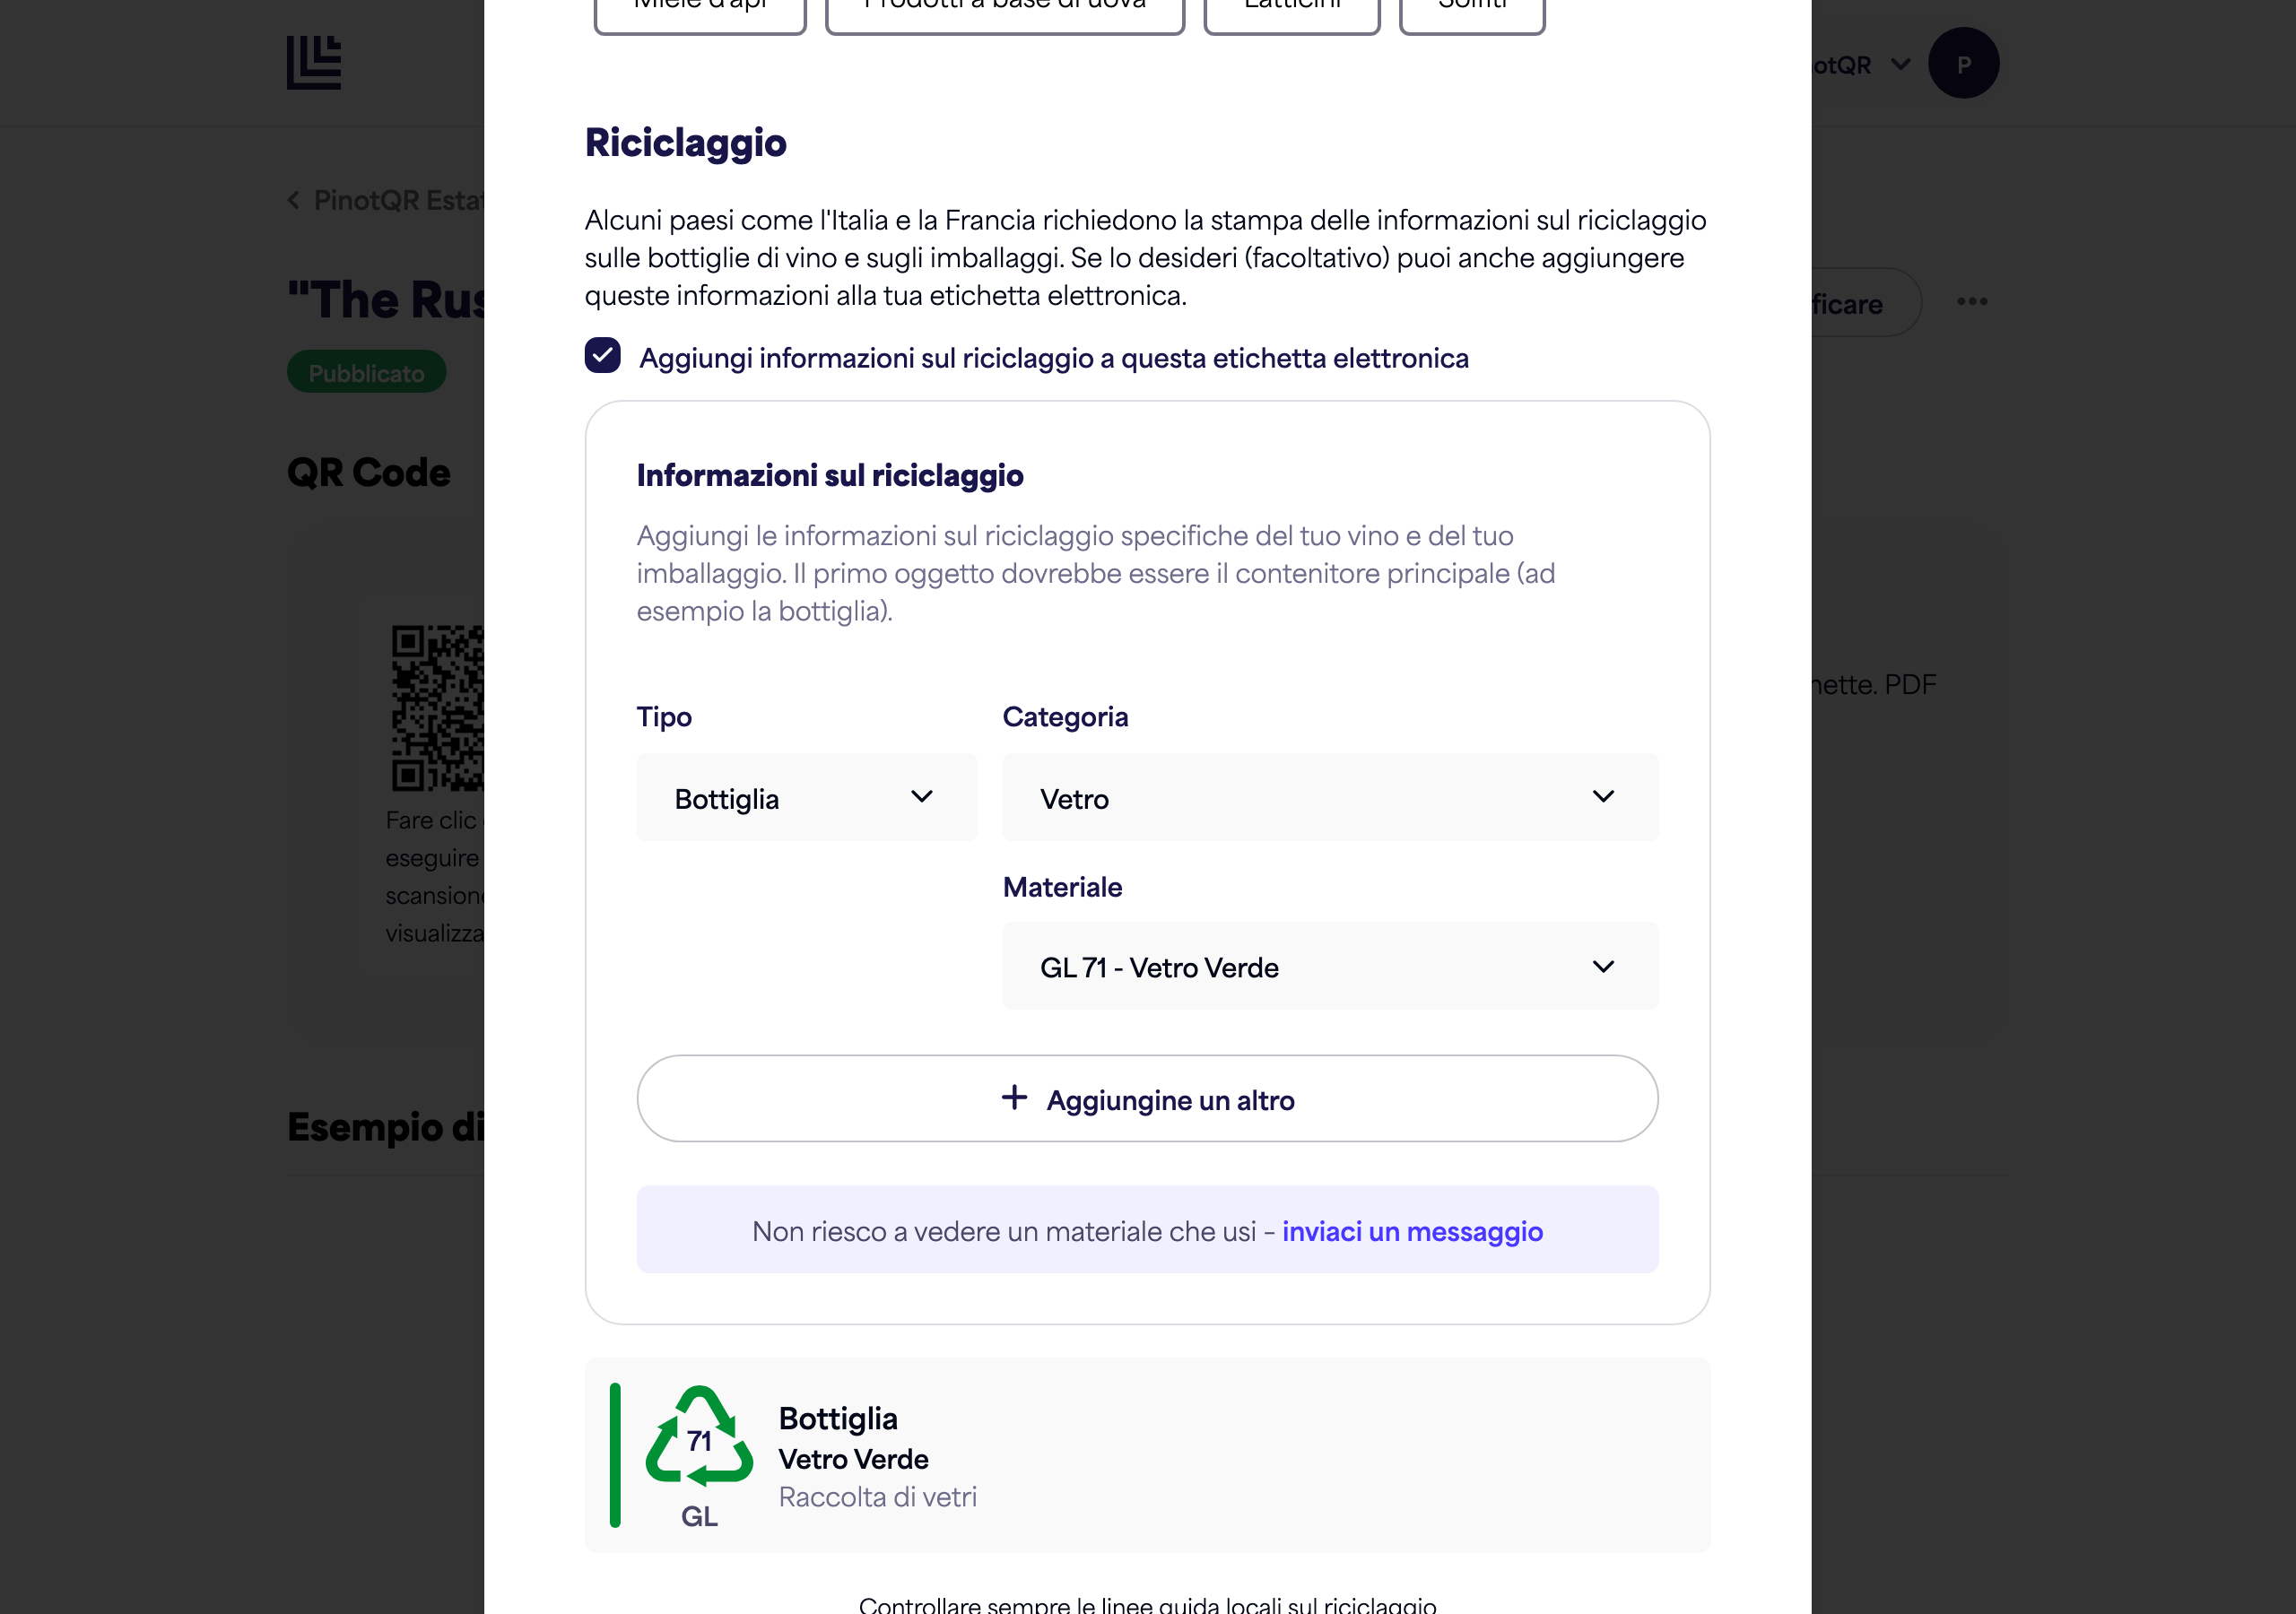
Task: Click the user avatar P icon
Action: [x=1963, y=63]
